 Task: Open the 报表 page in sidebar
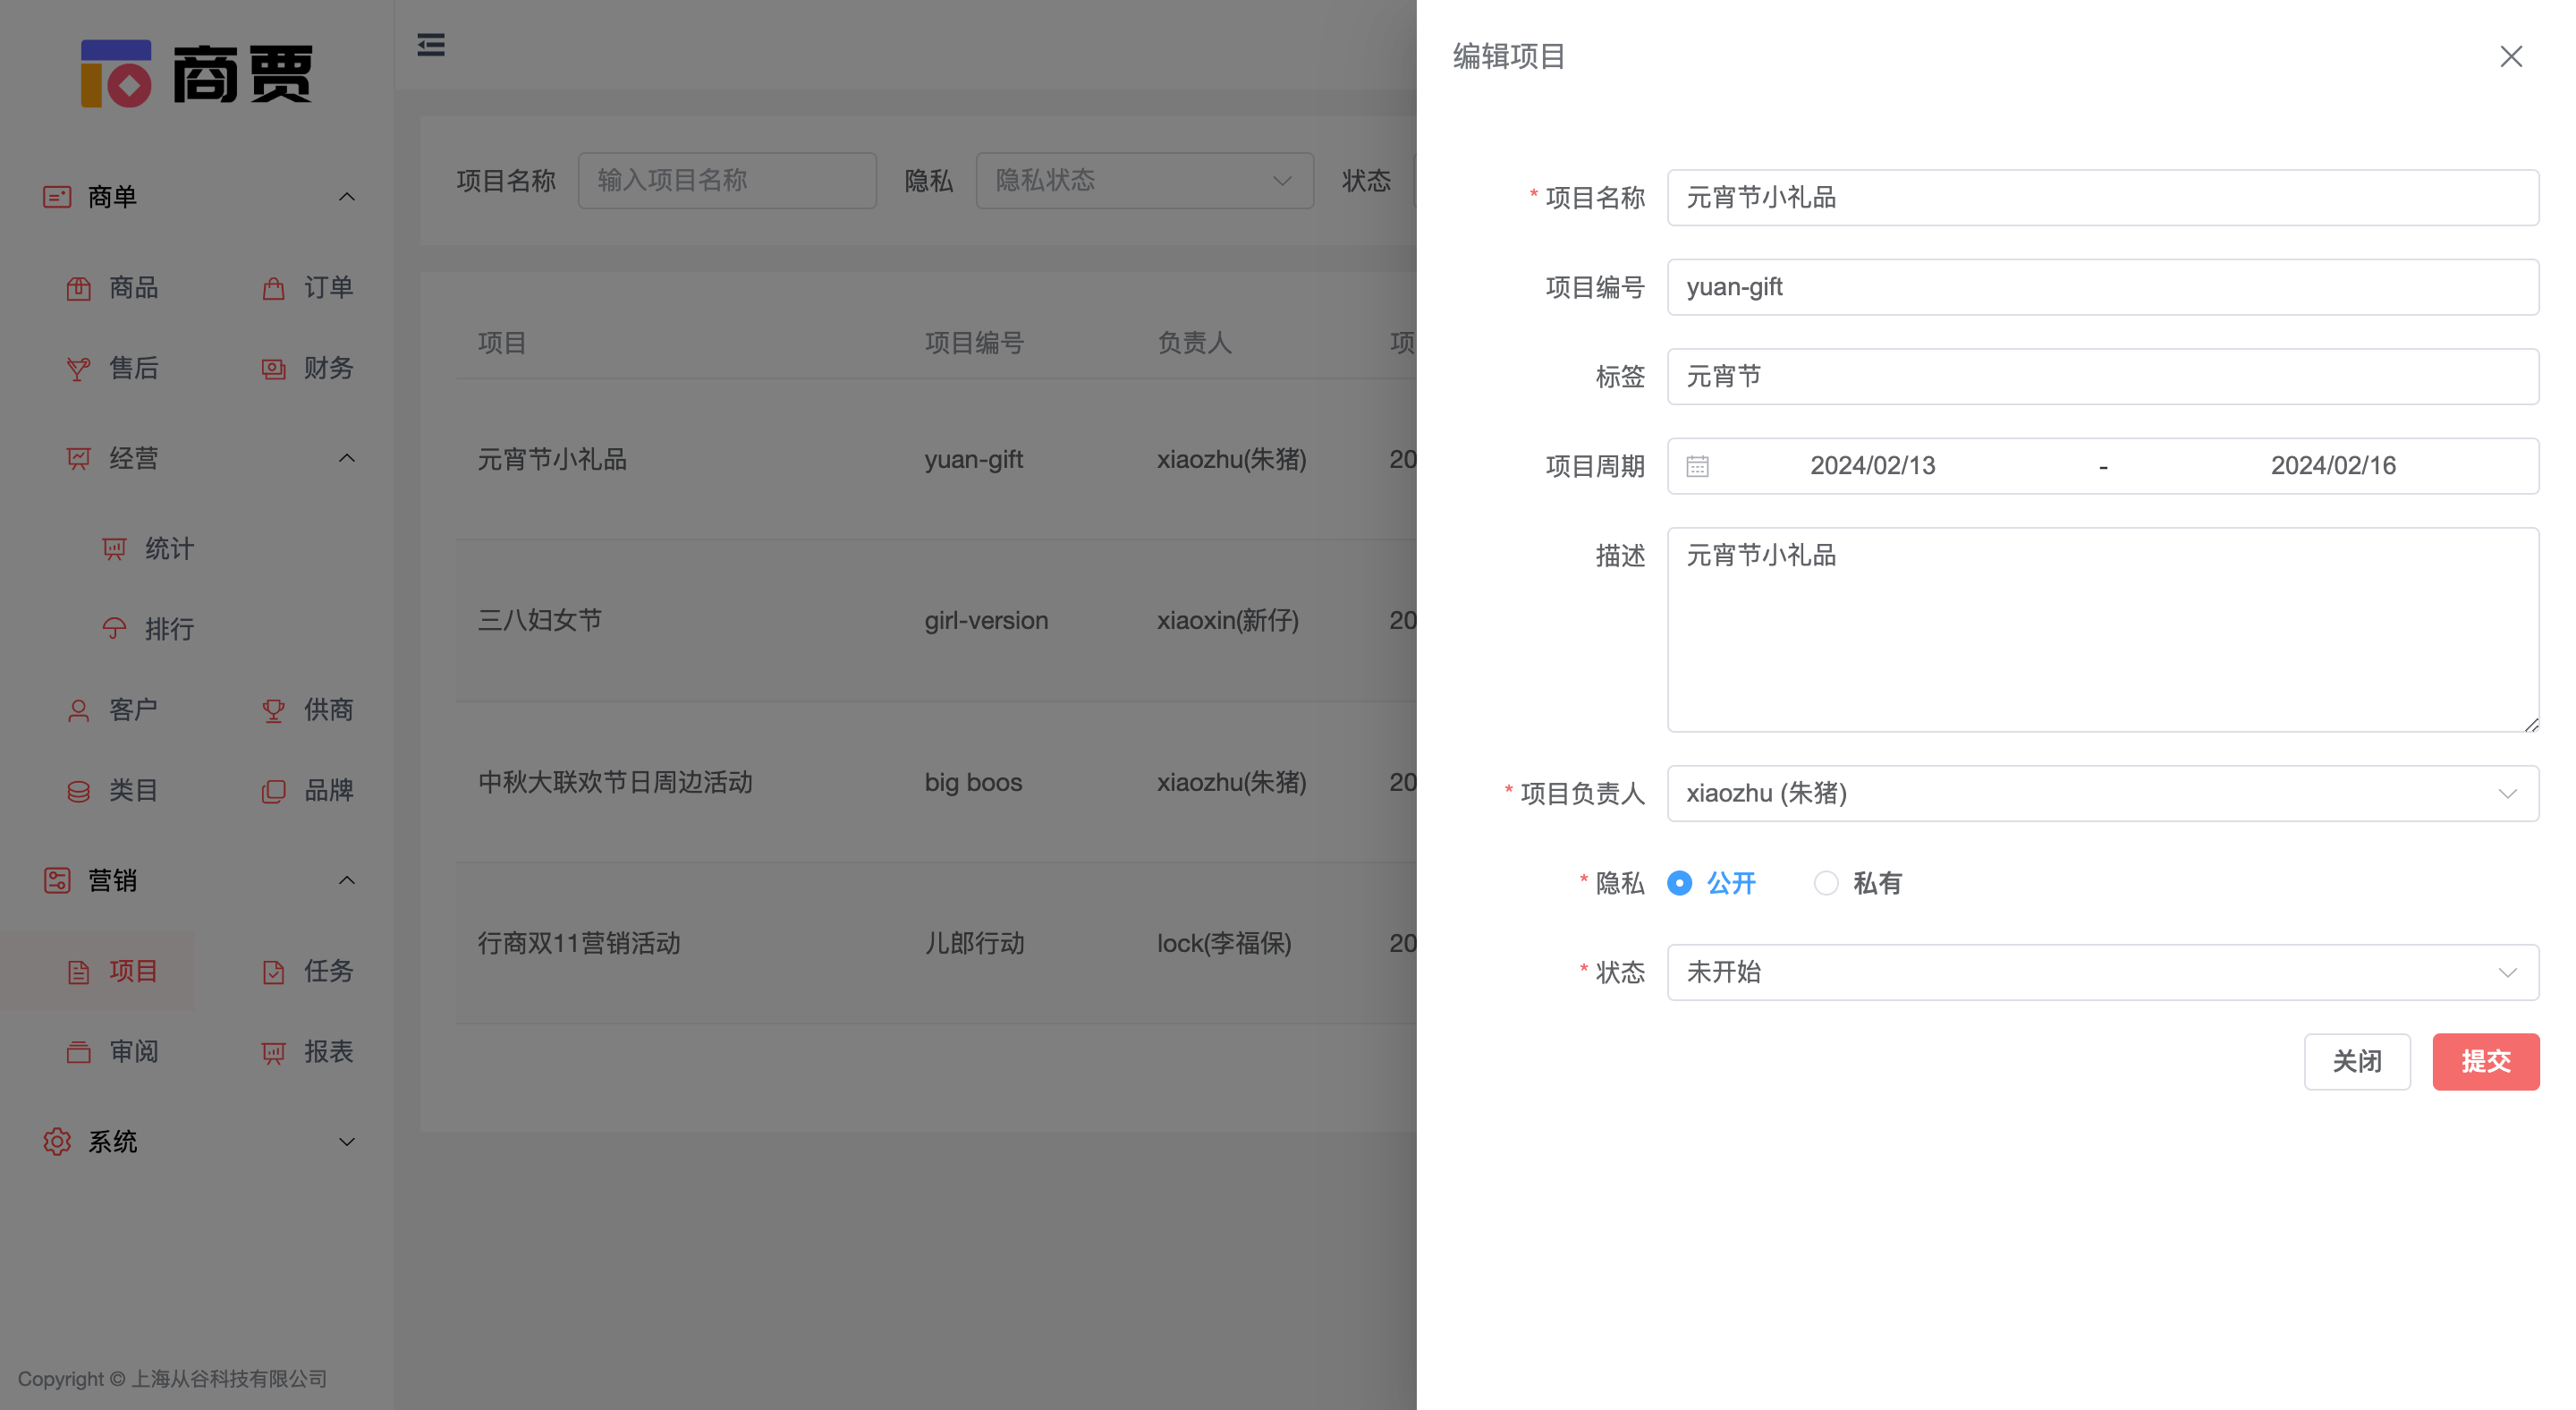tap(329, 1051)
